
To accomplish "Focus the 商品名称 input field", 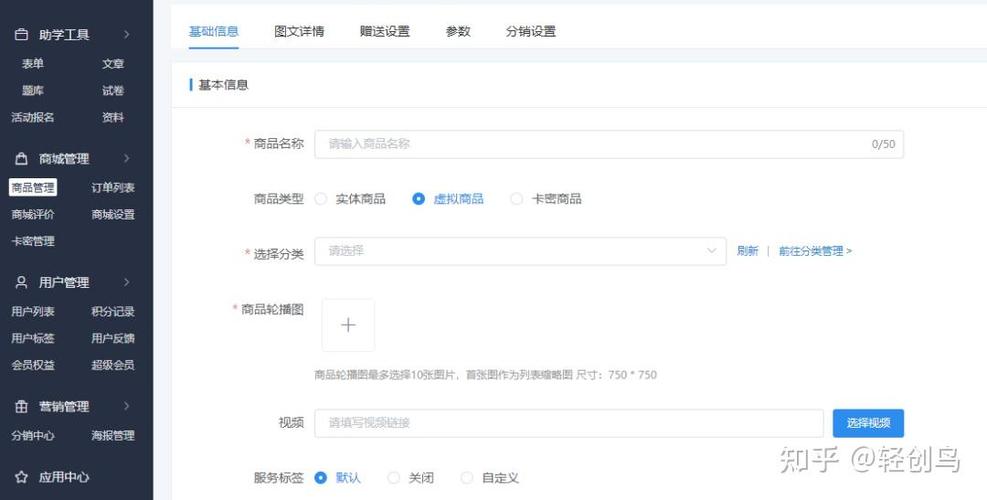I will pos(609,144).
